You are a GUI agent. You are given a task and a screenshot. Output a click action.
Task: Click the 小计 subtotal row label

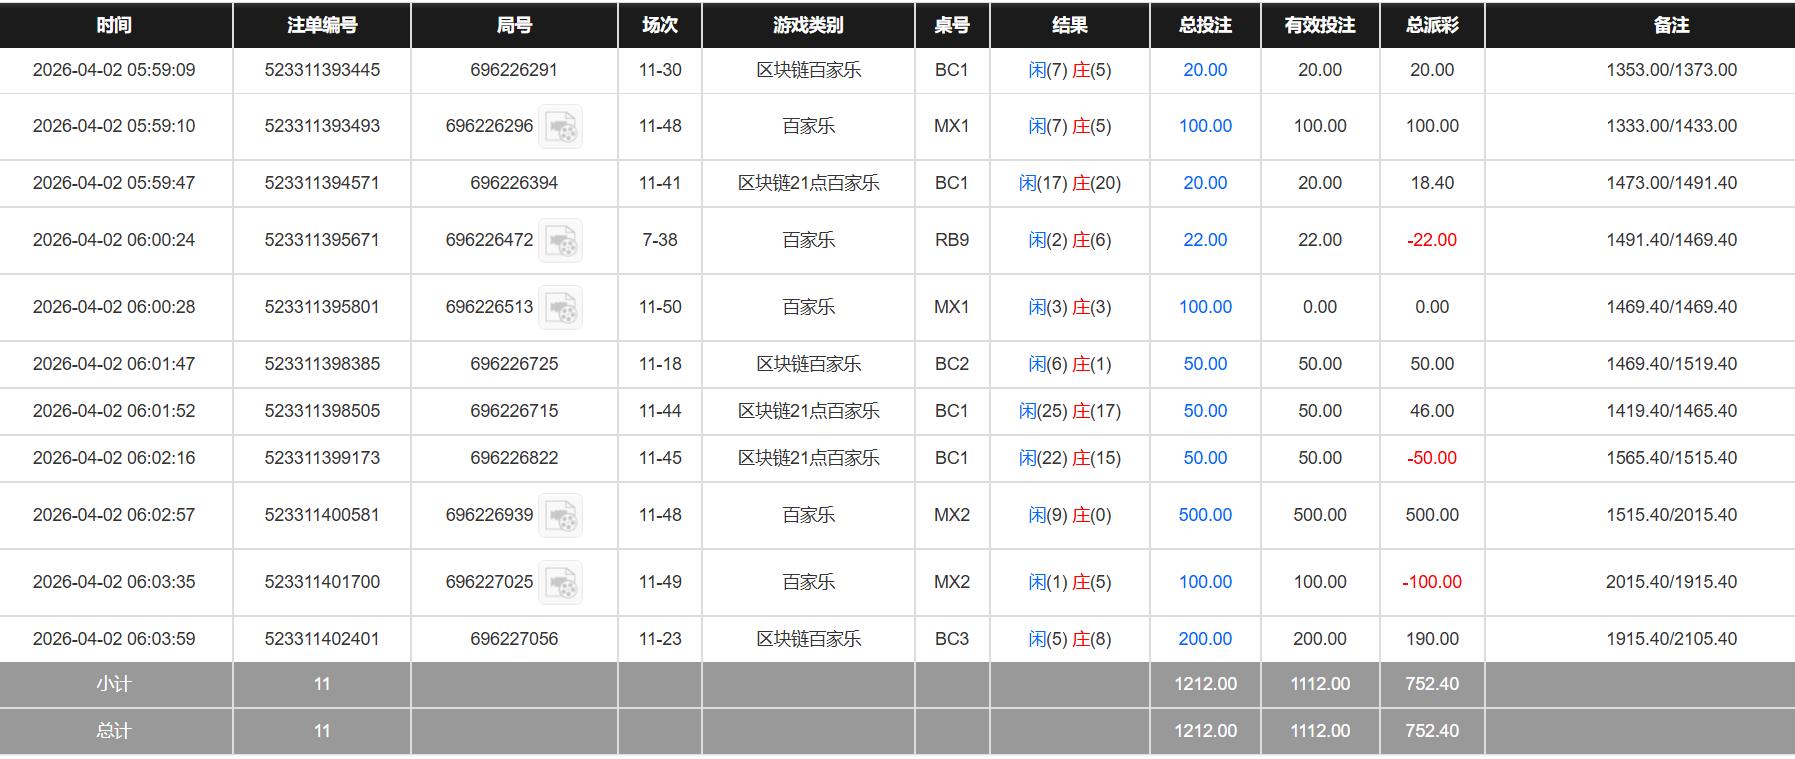click(114, 684)
